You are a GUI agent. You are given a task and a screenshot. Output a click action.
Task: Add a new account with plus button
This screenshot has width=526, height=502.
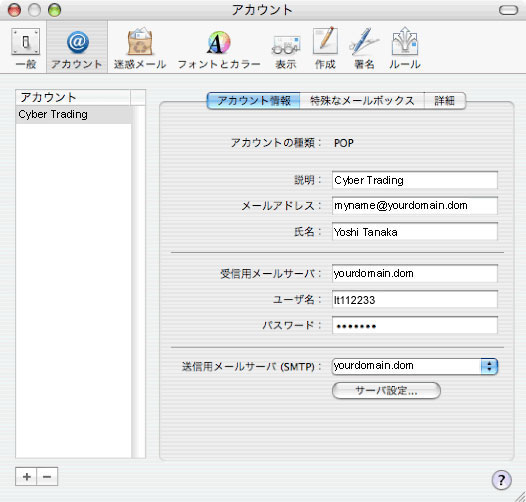[26, 476]
